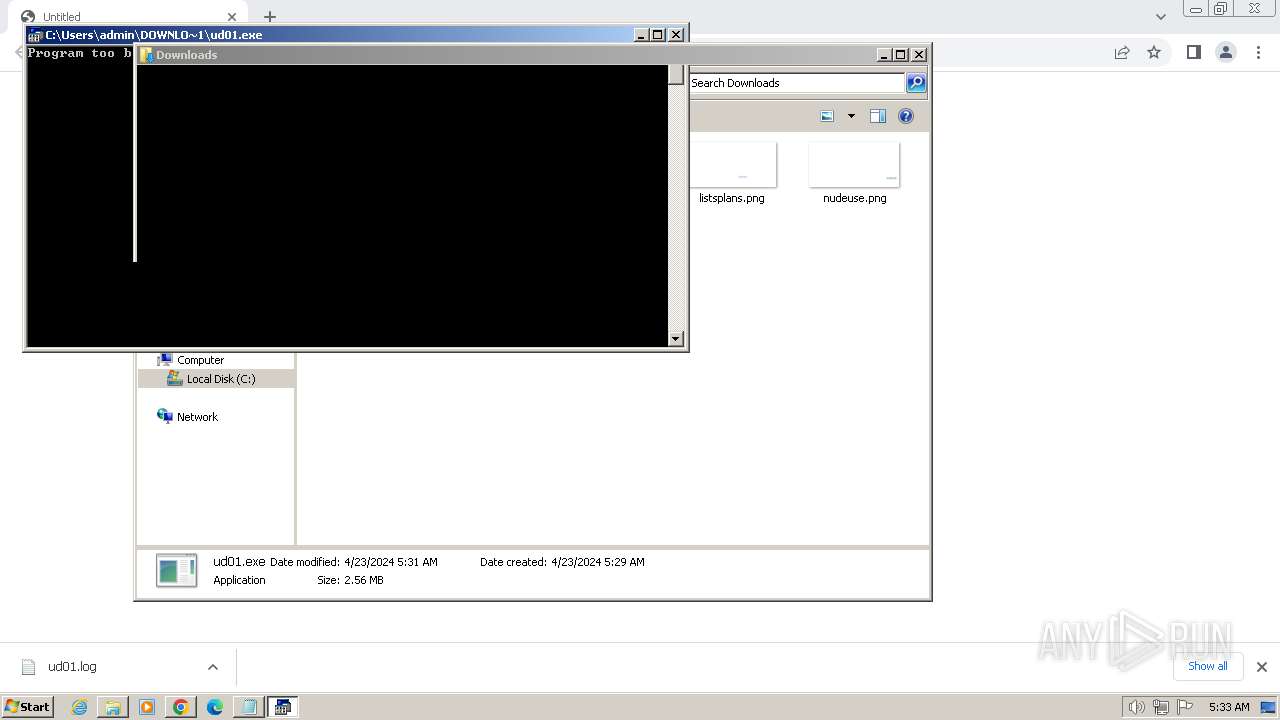Open the tab search chevron in Chrome
Image resolution: width=1280 pixels, height=720 pixels.
coord(1161,17)
